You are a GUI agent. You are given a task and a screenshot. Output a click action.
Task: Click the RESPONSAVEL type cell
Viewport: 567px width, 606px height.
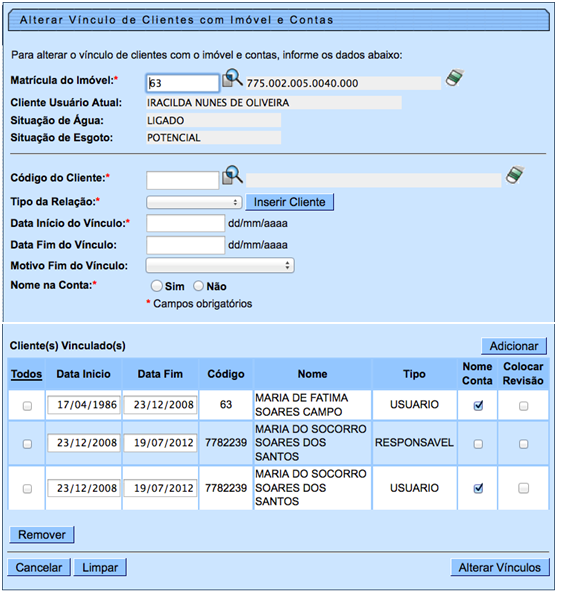[x=414, y=443]
